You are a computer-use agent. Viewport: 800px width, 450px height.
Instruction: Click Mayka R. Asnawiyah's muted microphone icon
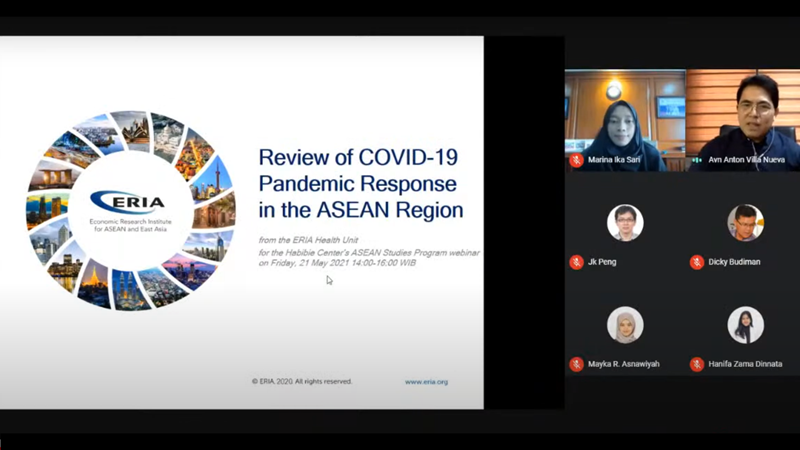click(x=577, y=364)
